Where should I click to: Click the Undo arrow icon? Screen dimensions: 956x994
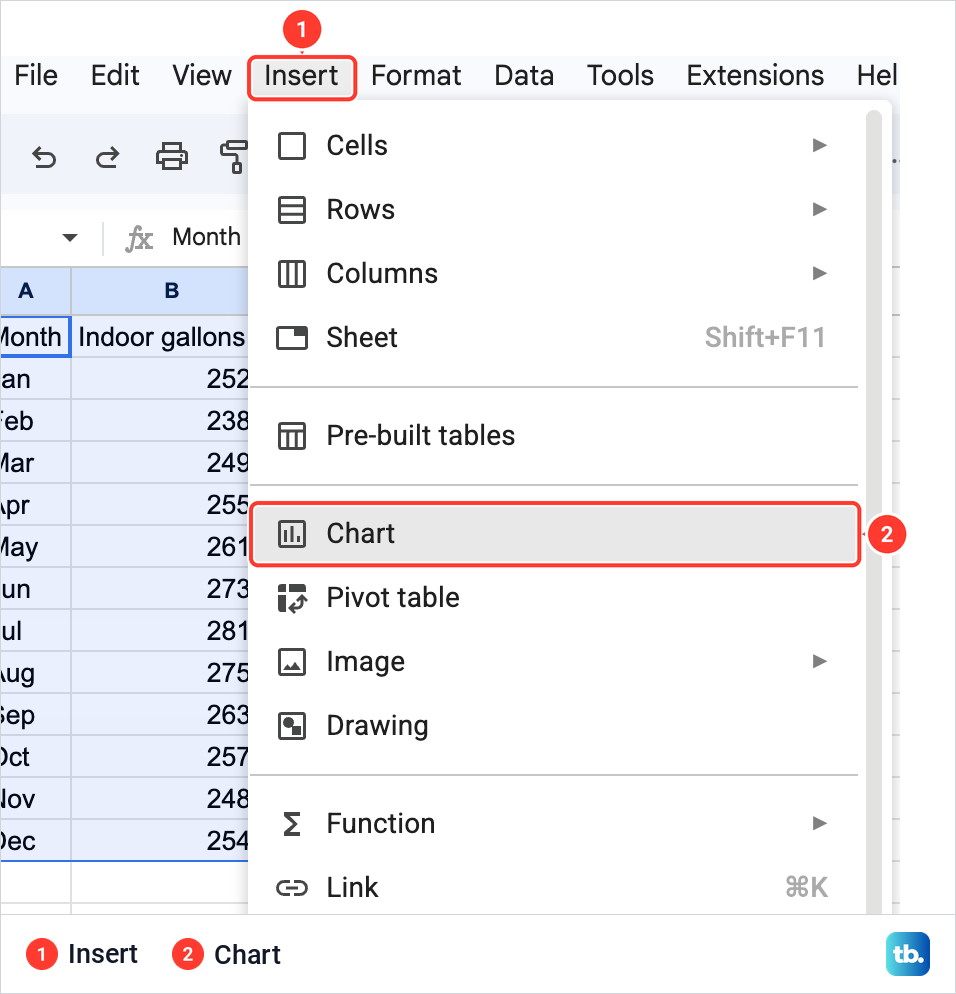(44, 157)
